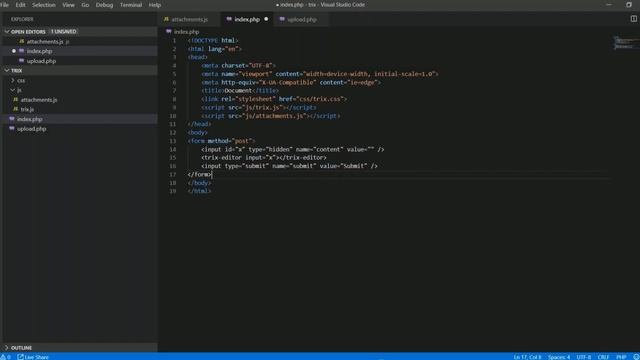Select the index.php editor tab

click(247, 19)
